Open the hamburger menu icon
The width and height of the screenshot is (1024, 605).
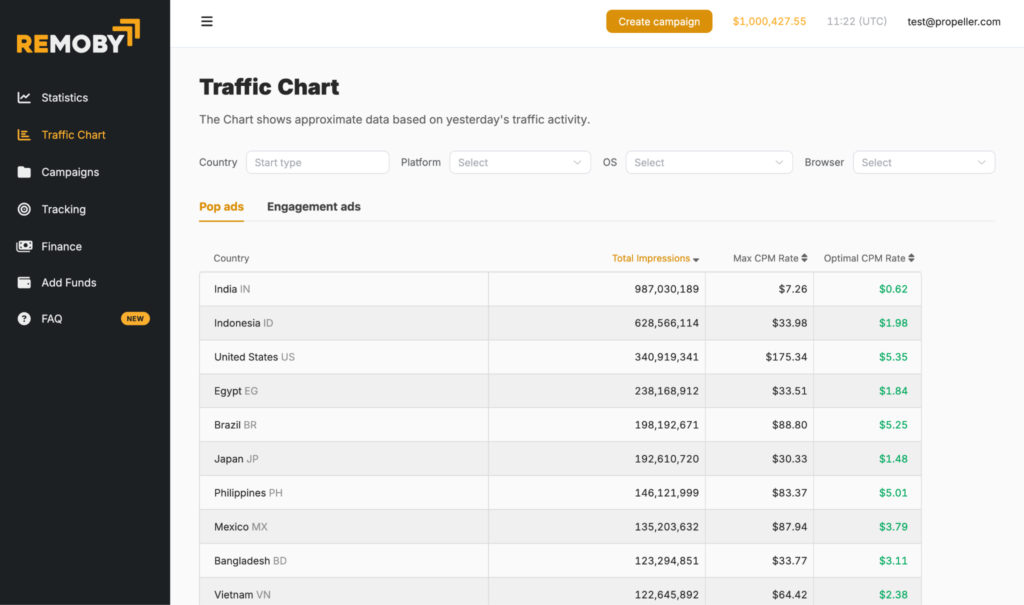pos(206,22)
